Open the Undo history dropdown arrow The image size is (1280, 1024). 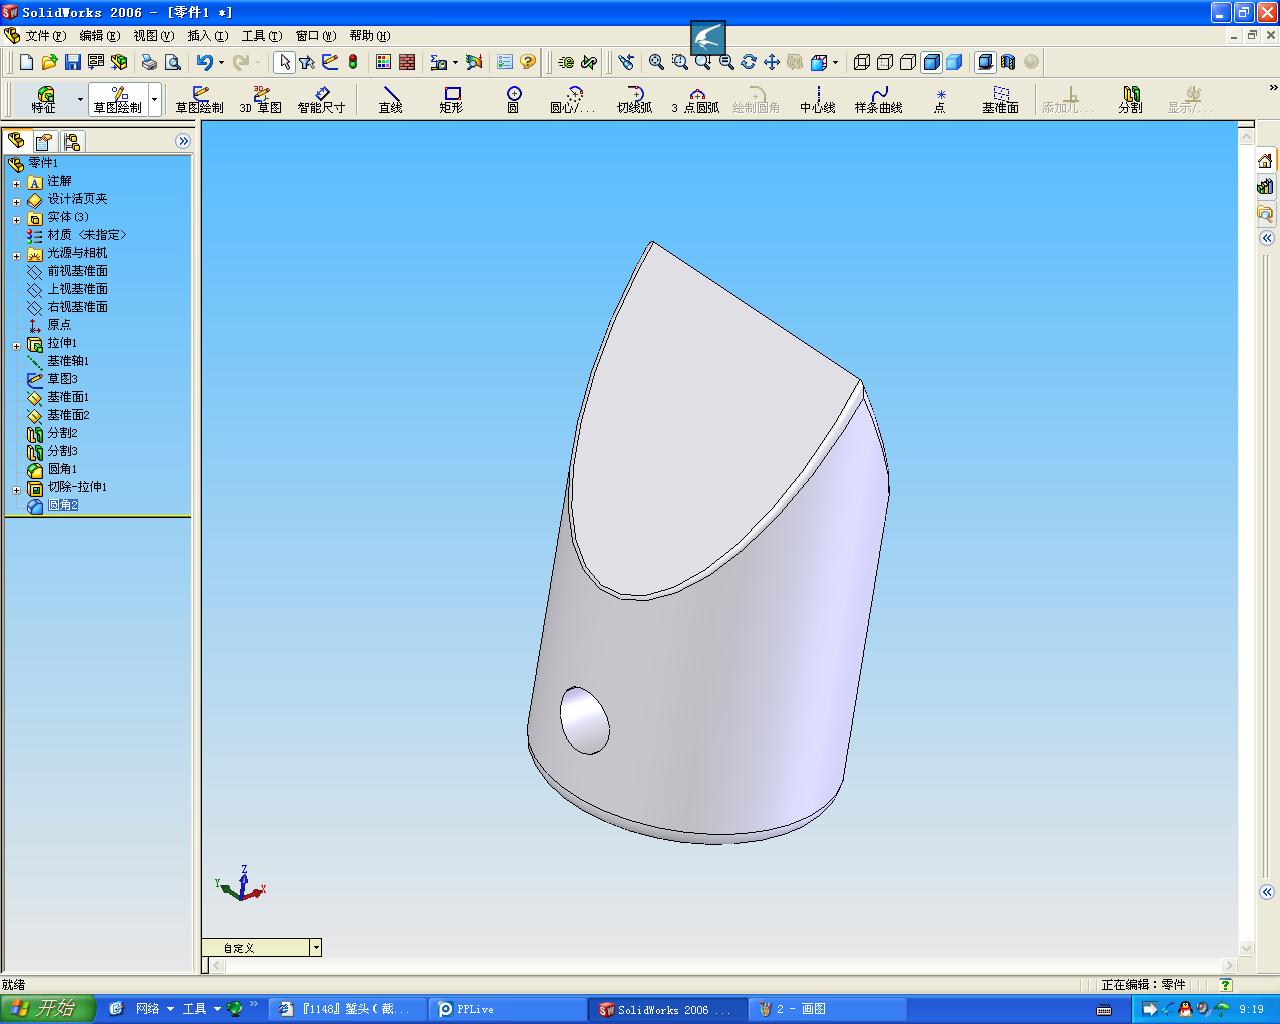[221, 62]
